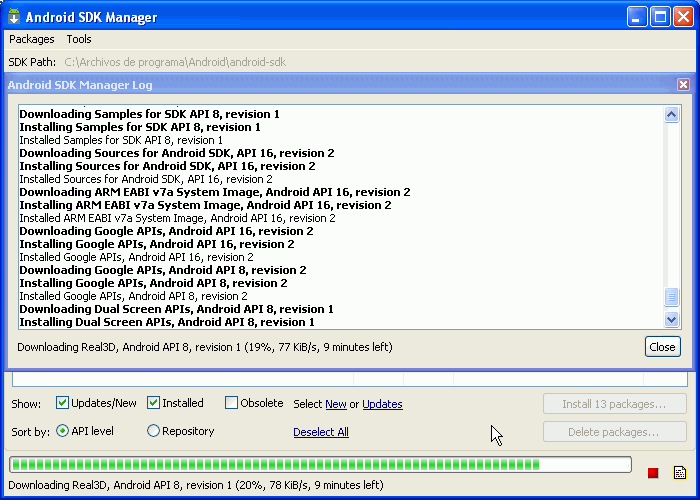This screenshot has width=700, height=500.
Task: Open the Tools menu
Action: [x=79, y=39]
